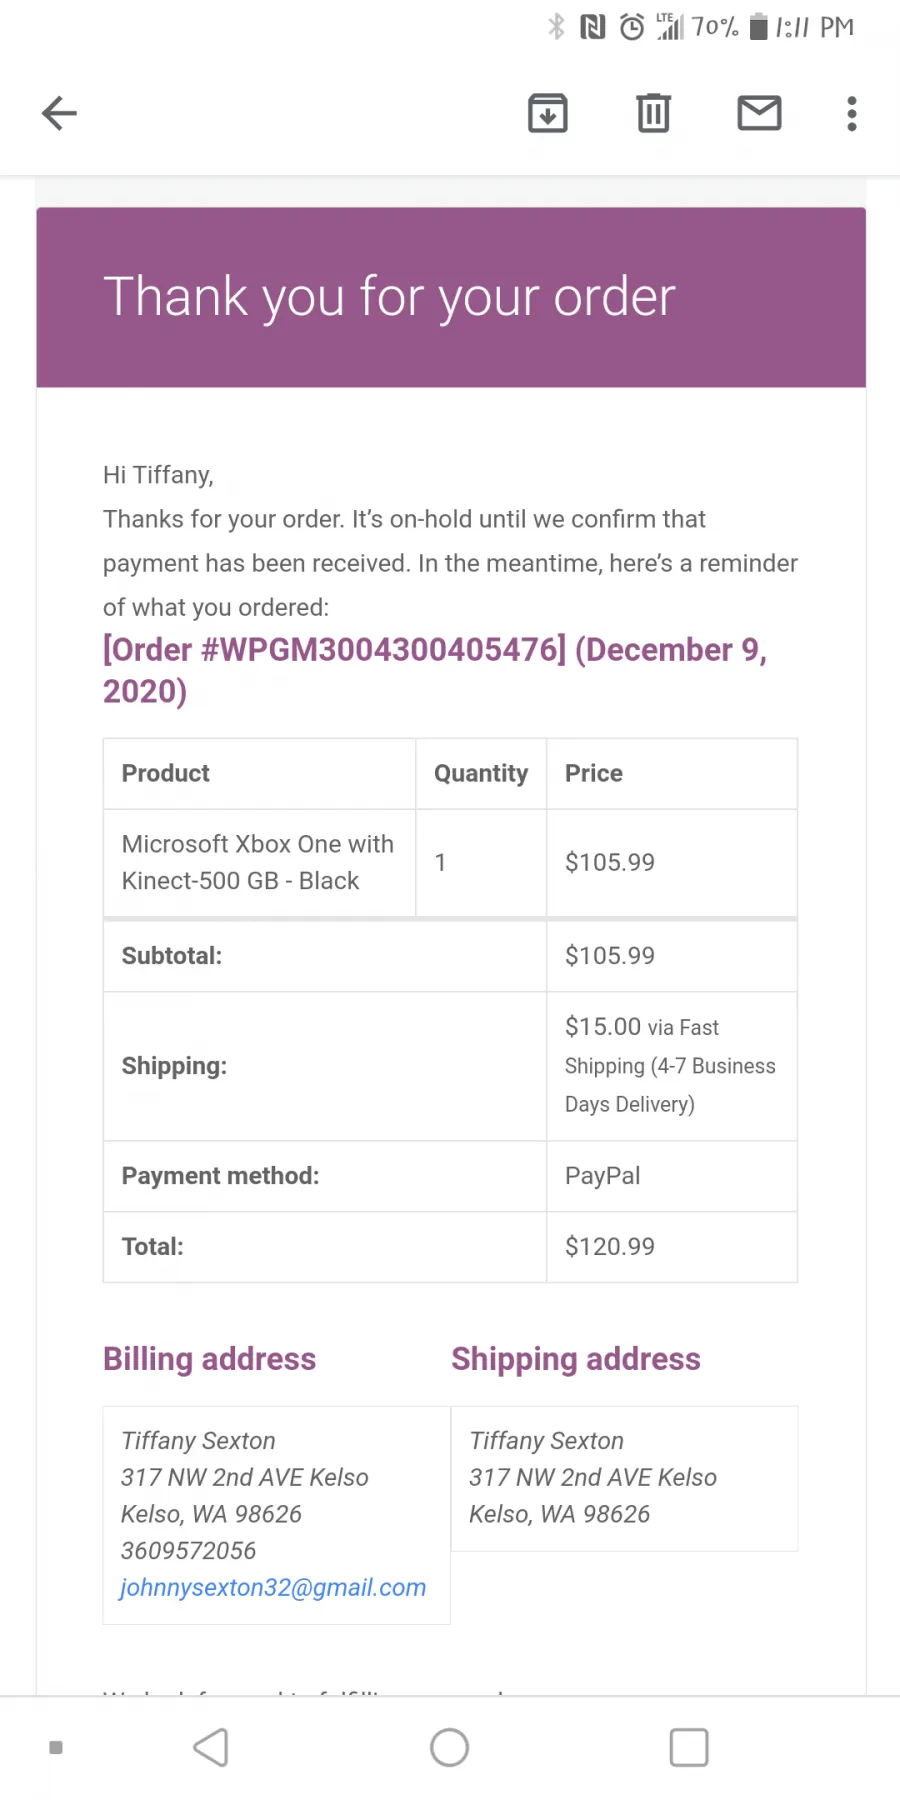Tap the battery status icon
This screenshot has height=1800, width=900.
759,27
